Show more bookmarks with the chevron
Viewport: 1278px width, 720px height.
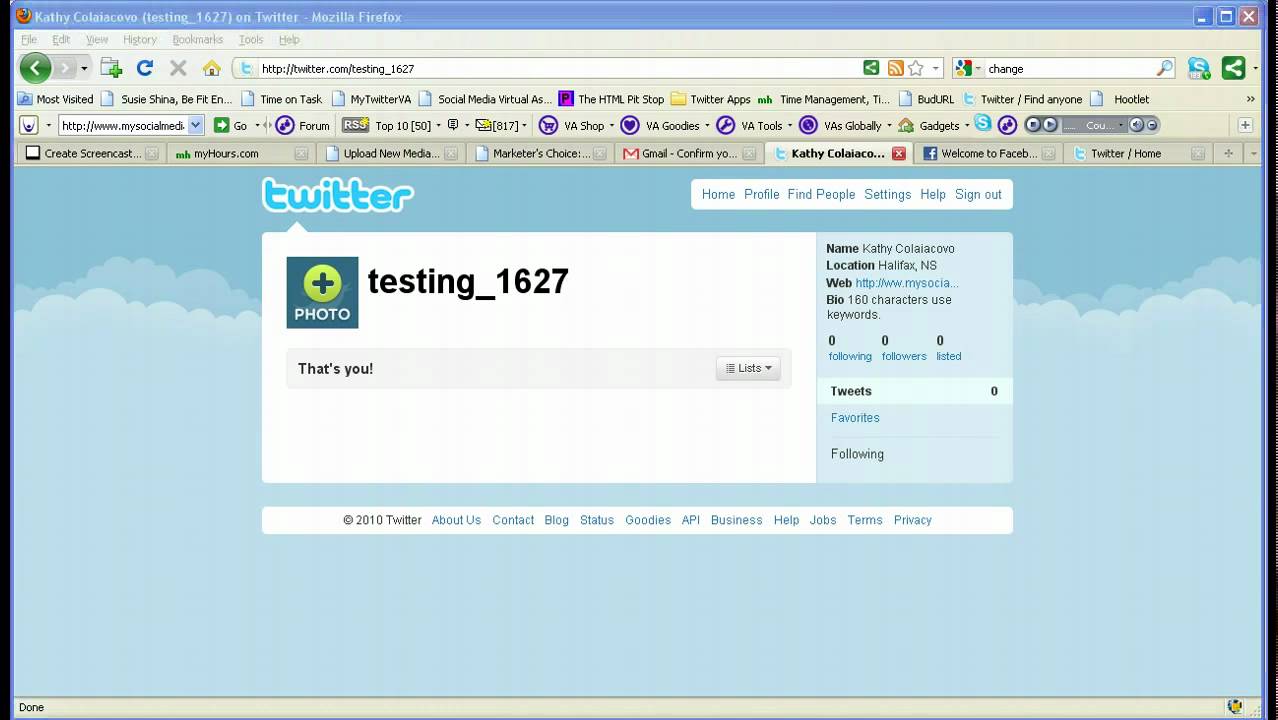[x=1250, y=99]
